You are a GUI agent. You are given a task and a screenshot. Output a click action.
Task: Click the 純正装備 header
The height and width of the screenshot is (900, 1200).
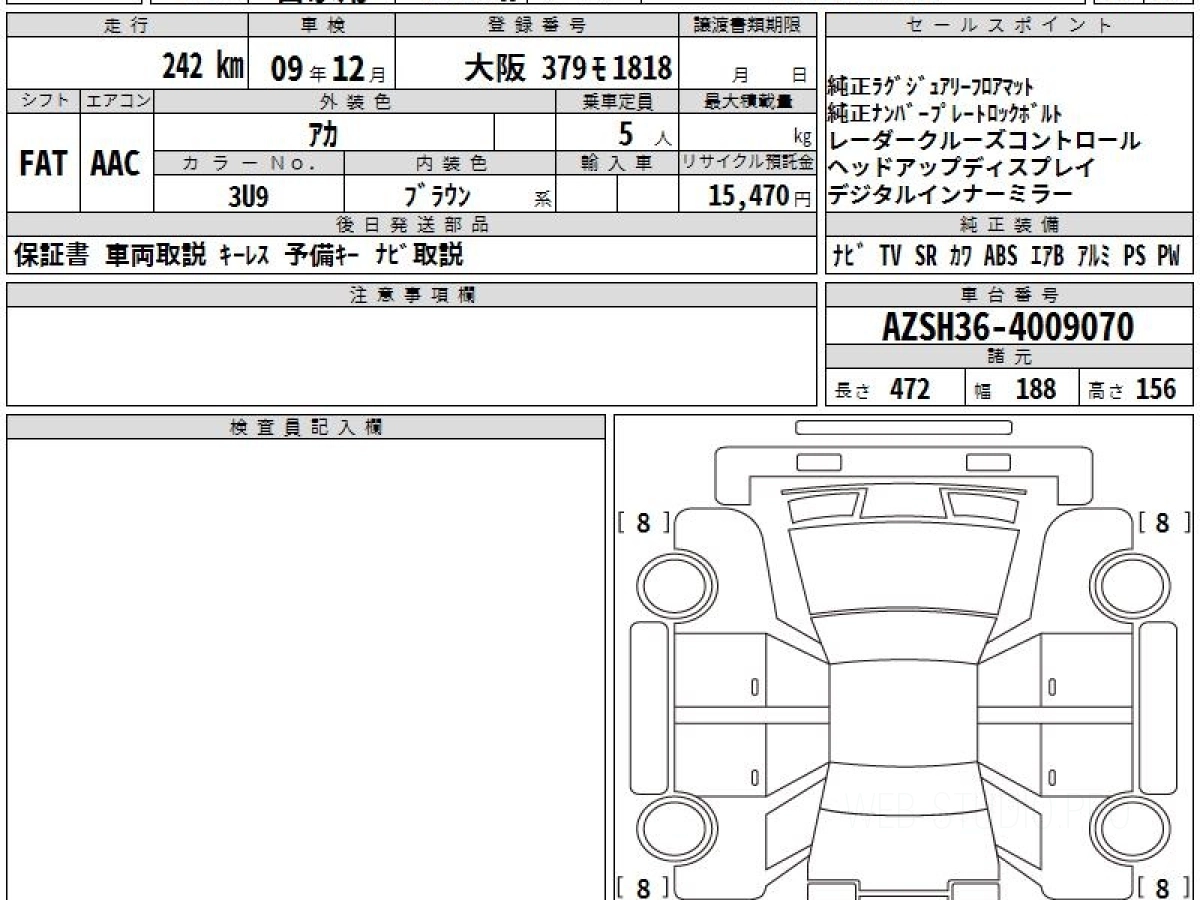click(1009, 225)
